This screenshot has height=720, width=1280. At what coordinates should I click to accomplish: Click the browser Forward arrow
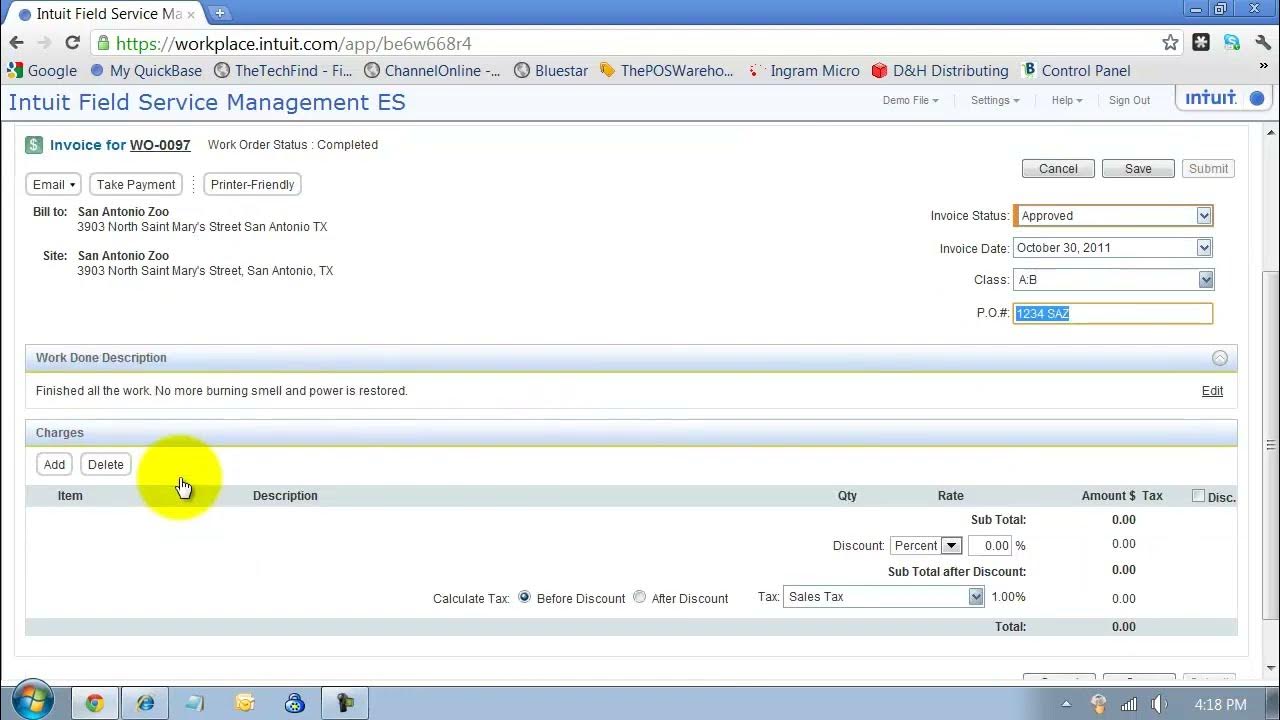pyautogui.click(x=44, y=43)
